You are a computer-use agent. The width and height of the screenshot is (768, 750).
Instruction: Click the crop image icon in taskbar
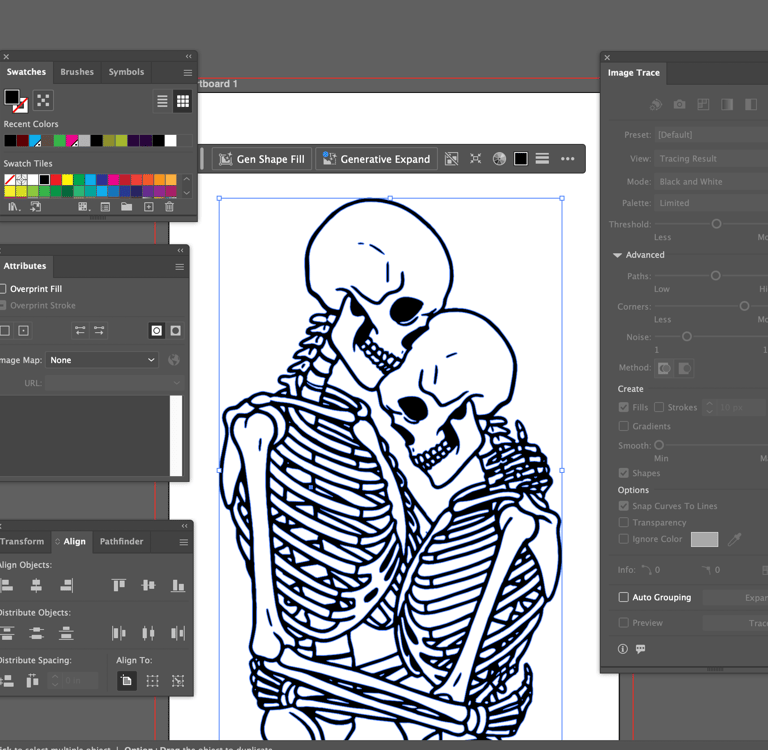tap(451, 159)
